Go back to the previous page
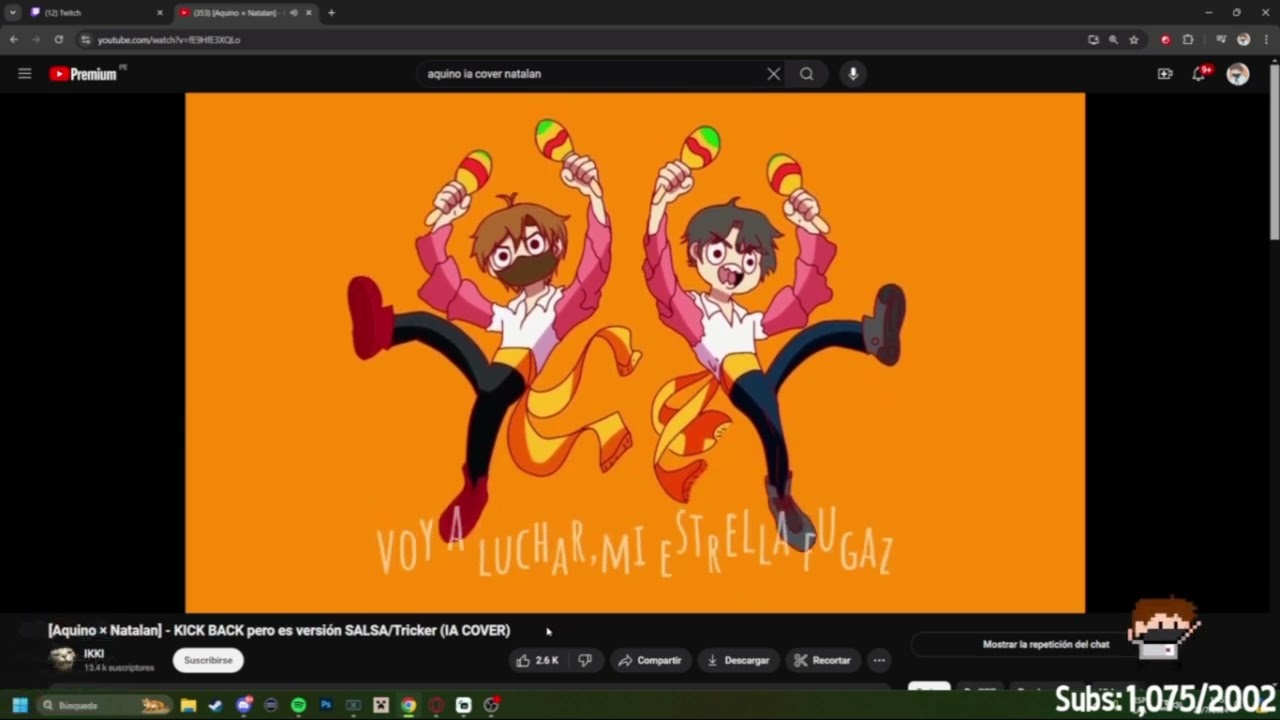This screenshot has width=1280, height=720. (13, 40)
